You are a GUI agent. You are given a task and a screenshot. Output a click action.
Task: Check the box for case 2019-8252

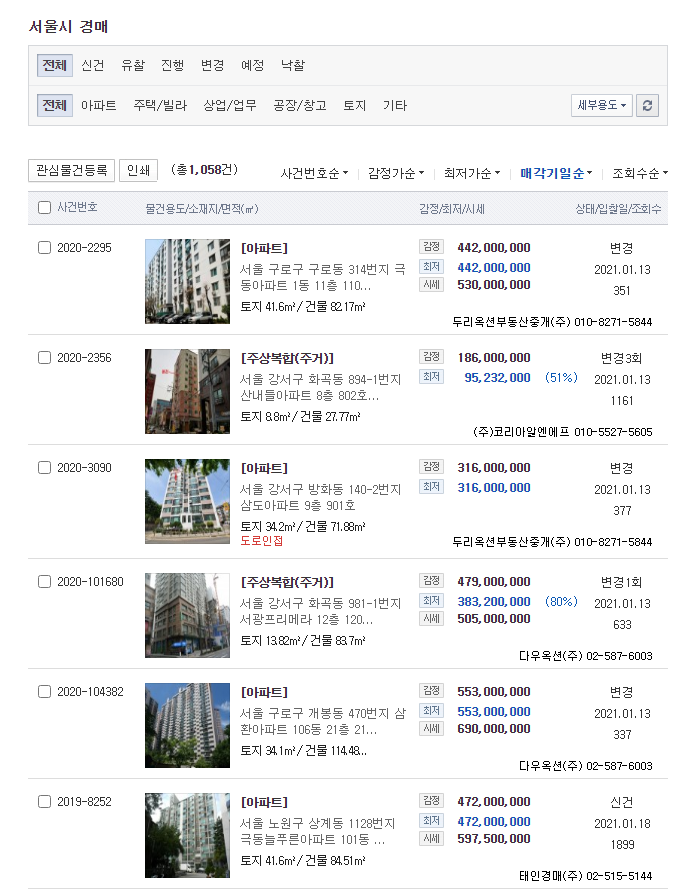[x=44, y=801]
